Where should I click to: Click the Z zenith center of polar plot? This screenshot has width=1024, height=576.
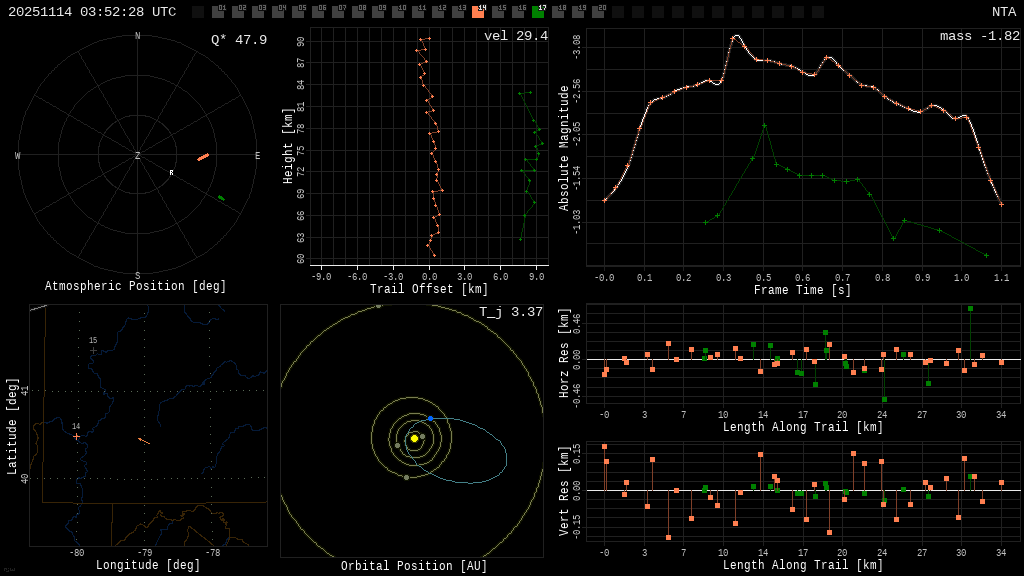138,156
